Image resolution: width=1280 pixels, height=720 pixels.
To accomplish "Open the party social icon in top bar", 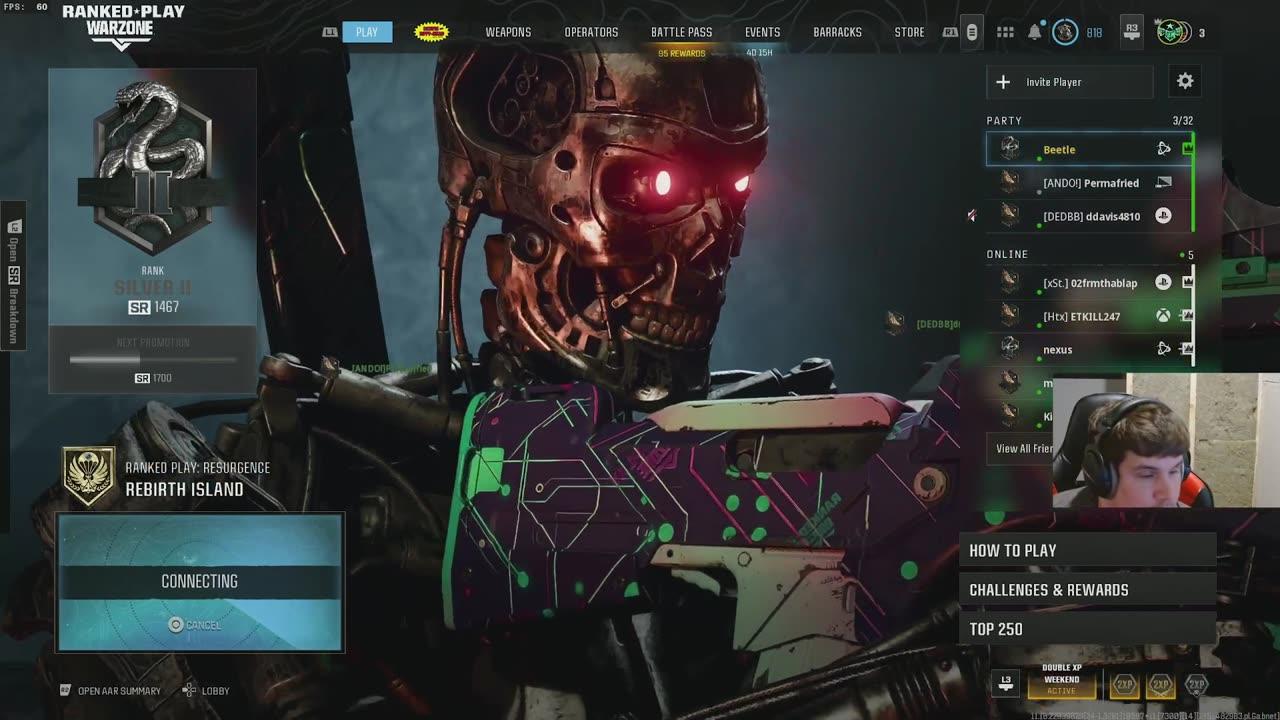I will (x=1174, y=33).
